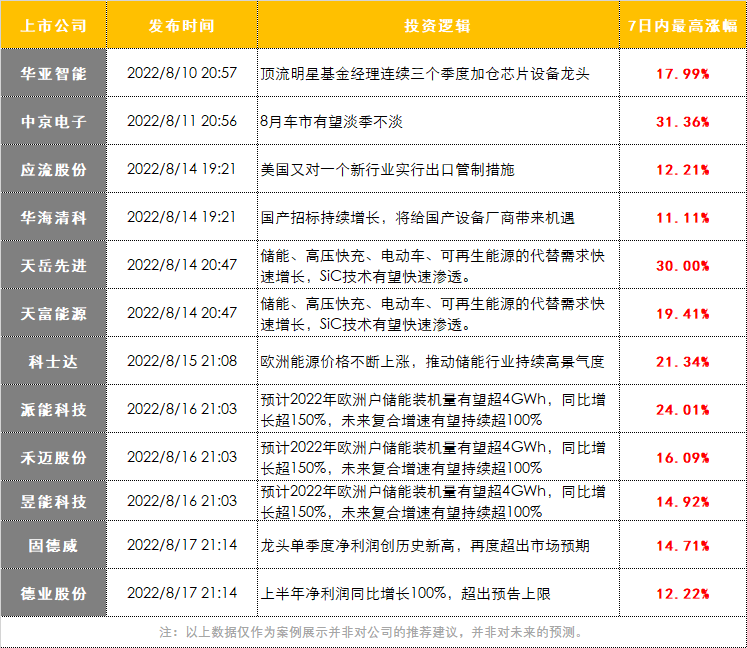Viewport: 747px width, 648px height.
Task: Select the 科士达 company cell
Action: 53,361
